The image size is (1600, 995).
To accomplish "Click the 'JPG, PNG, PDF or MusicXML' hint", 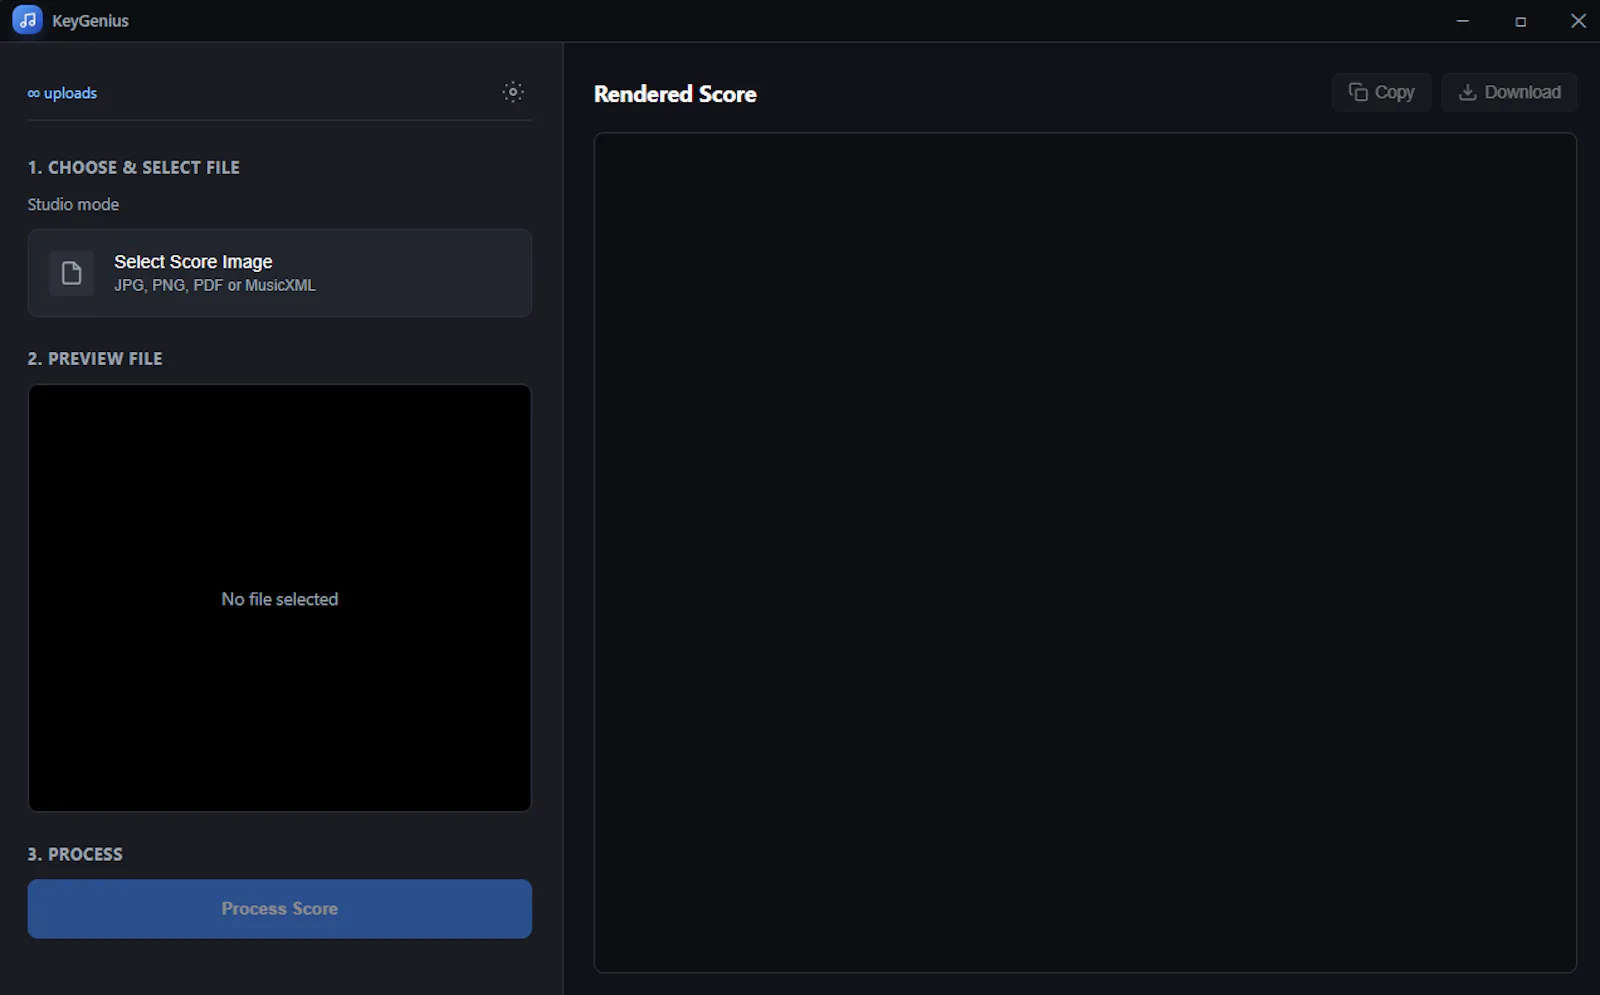I will click(x=215, y=285).
